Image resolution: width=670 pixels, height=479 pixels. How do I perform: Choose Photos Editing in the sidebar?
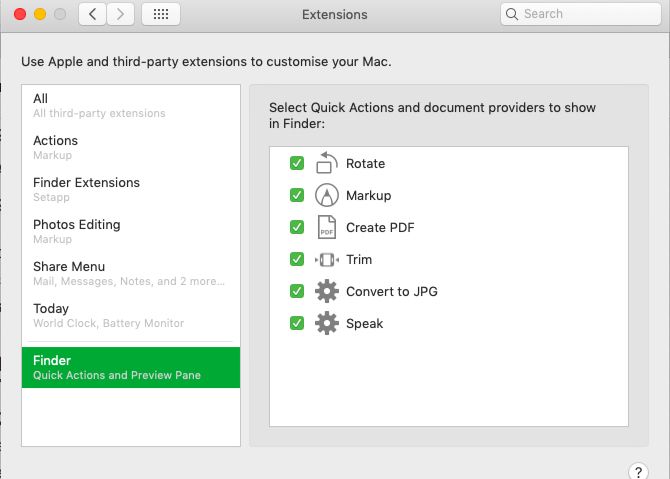[x=131, y=231]
